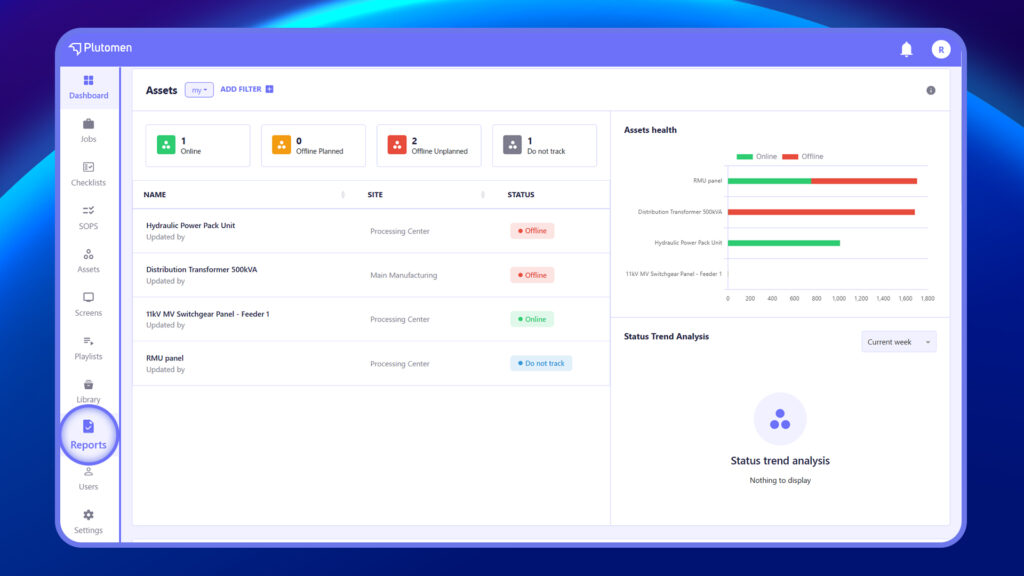
Task: Open Distribution Transformer 500kVA asset row
Action: (x=371, y=275)
